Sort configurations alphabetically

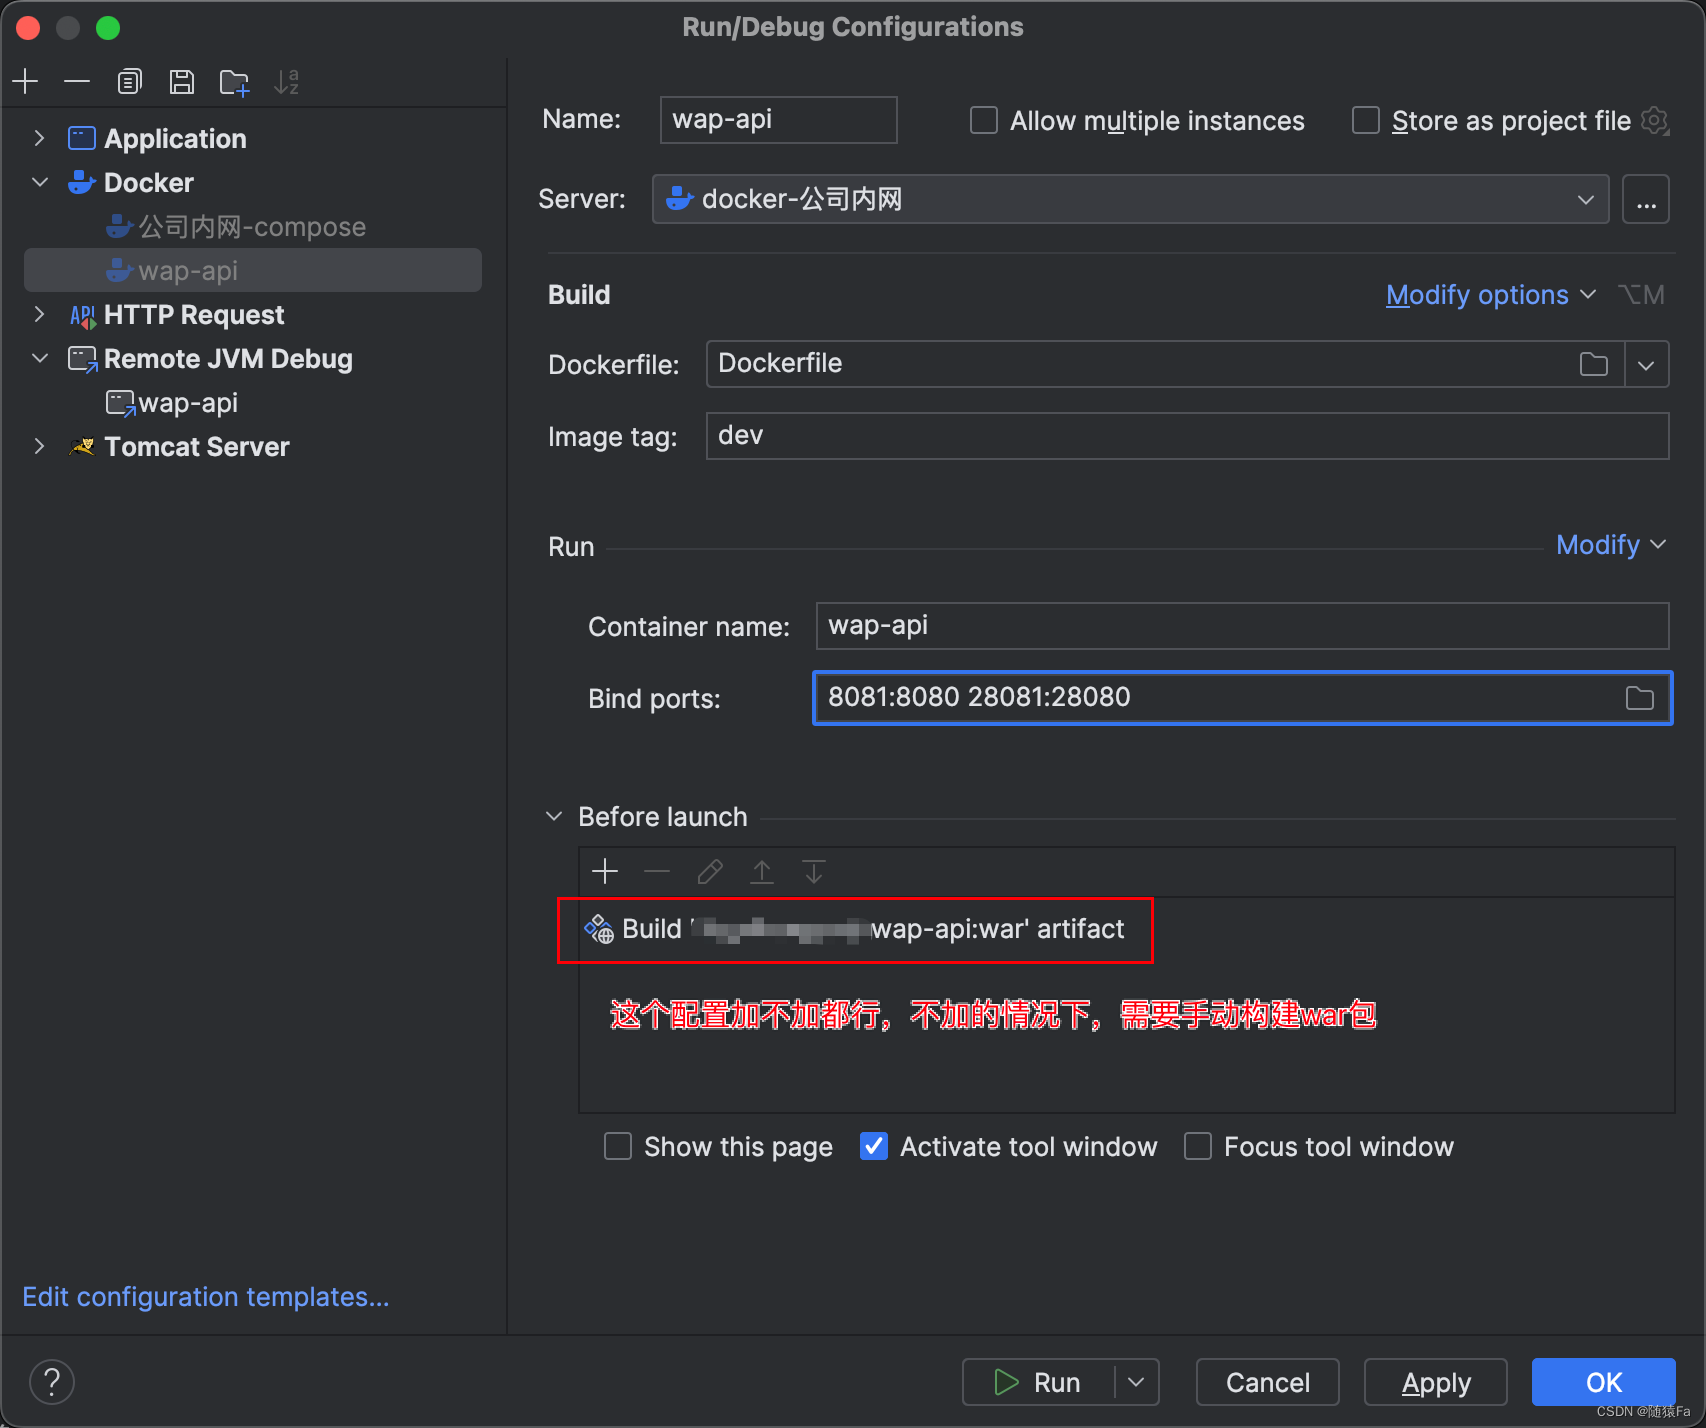(288, 81)
